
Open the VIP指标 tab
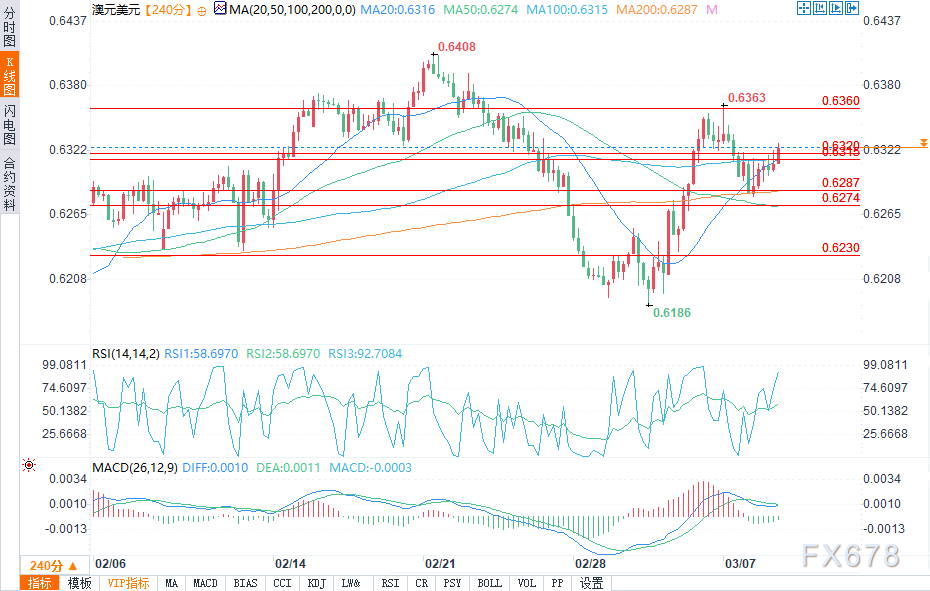click(129, 583)
